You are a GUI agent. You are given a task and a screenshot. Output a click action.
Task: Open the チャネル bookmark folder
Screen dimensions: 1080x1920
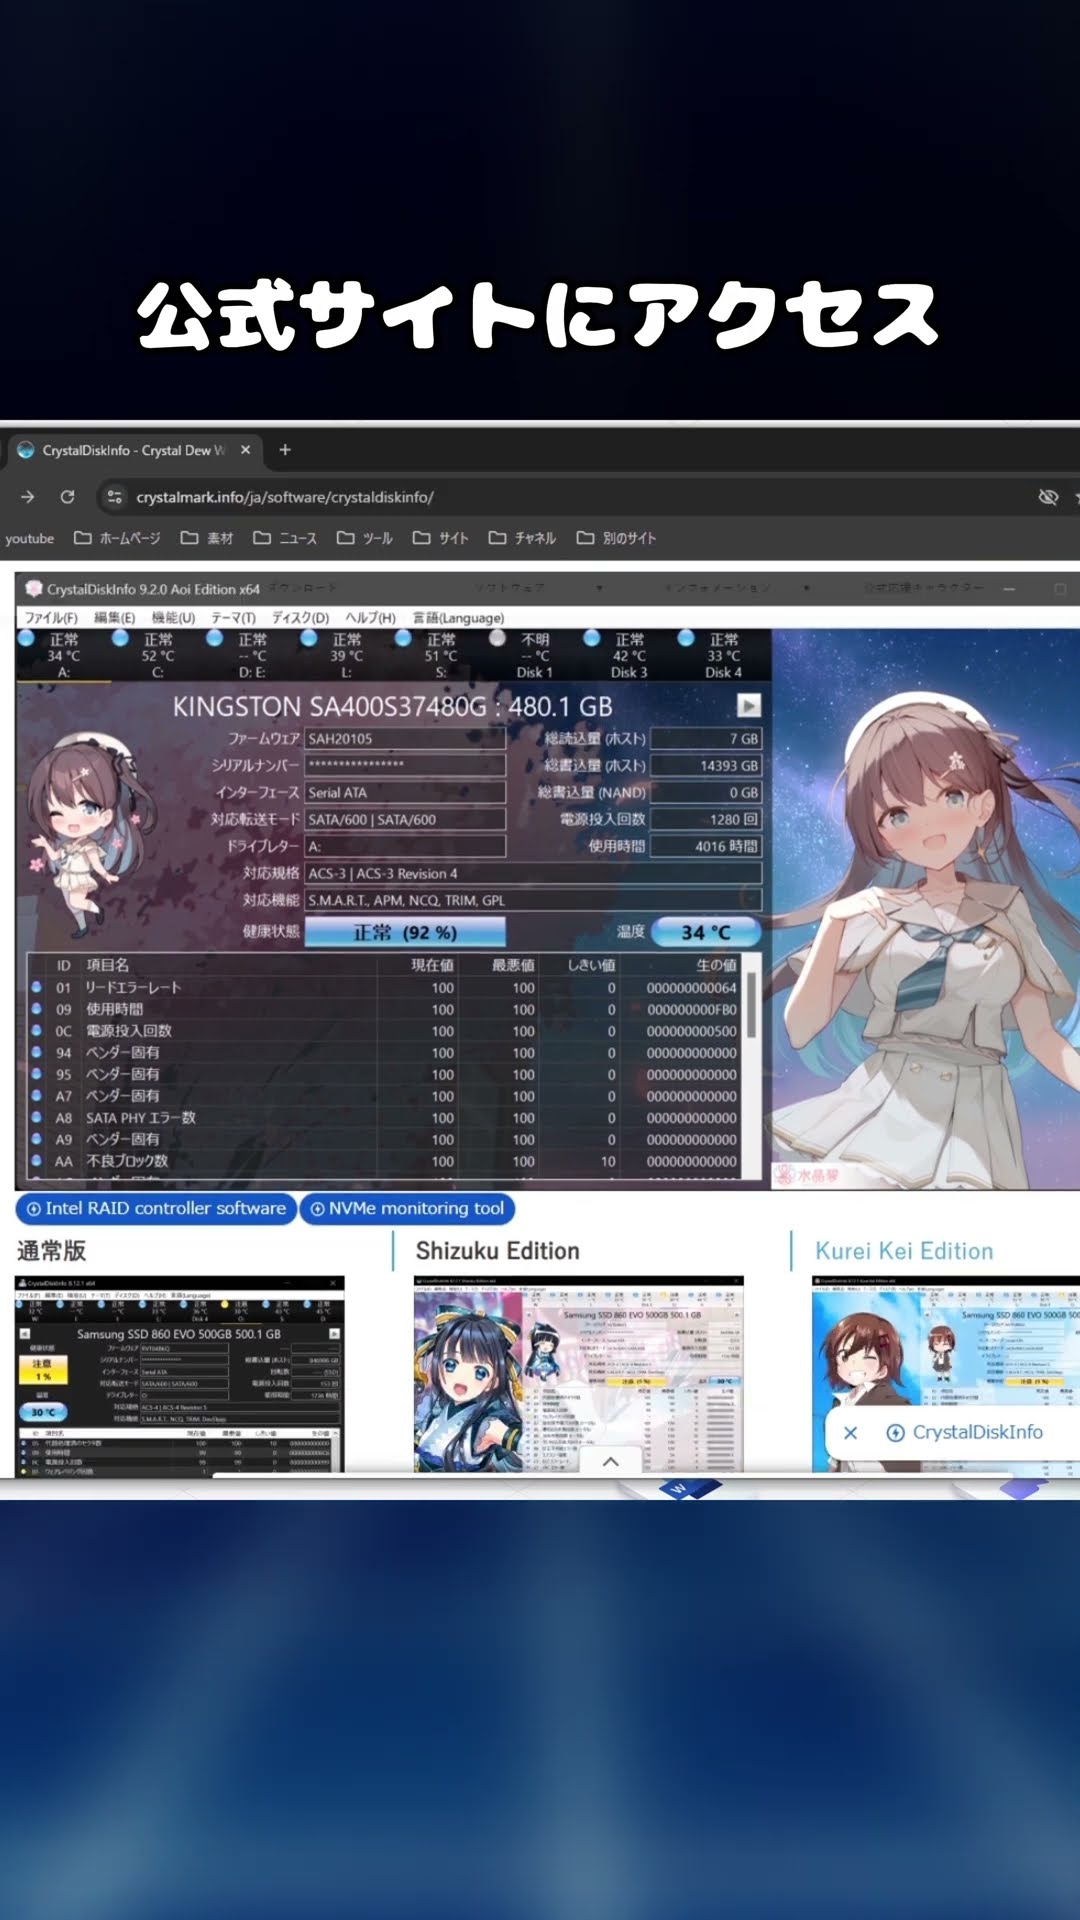click(x=522, y=538)
